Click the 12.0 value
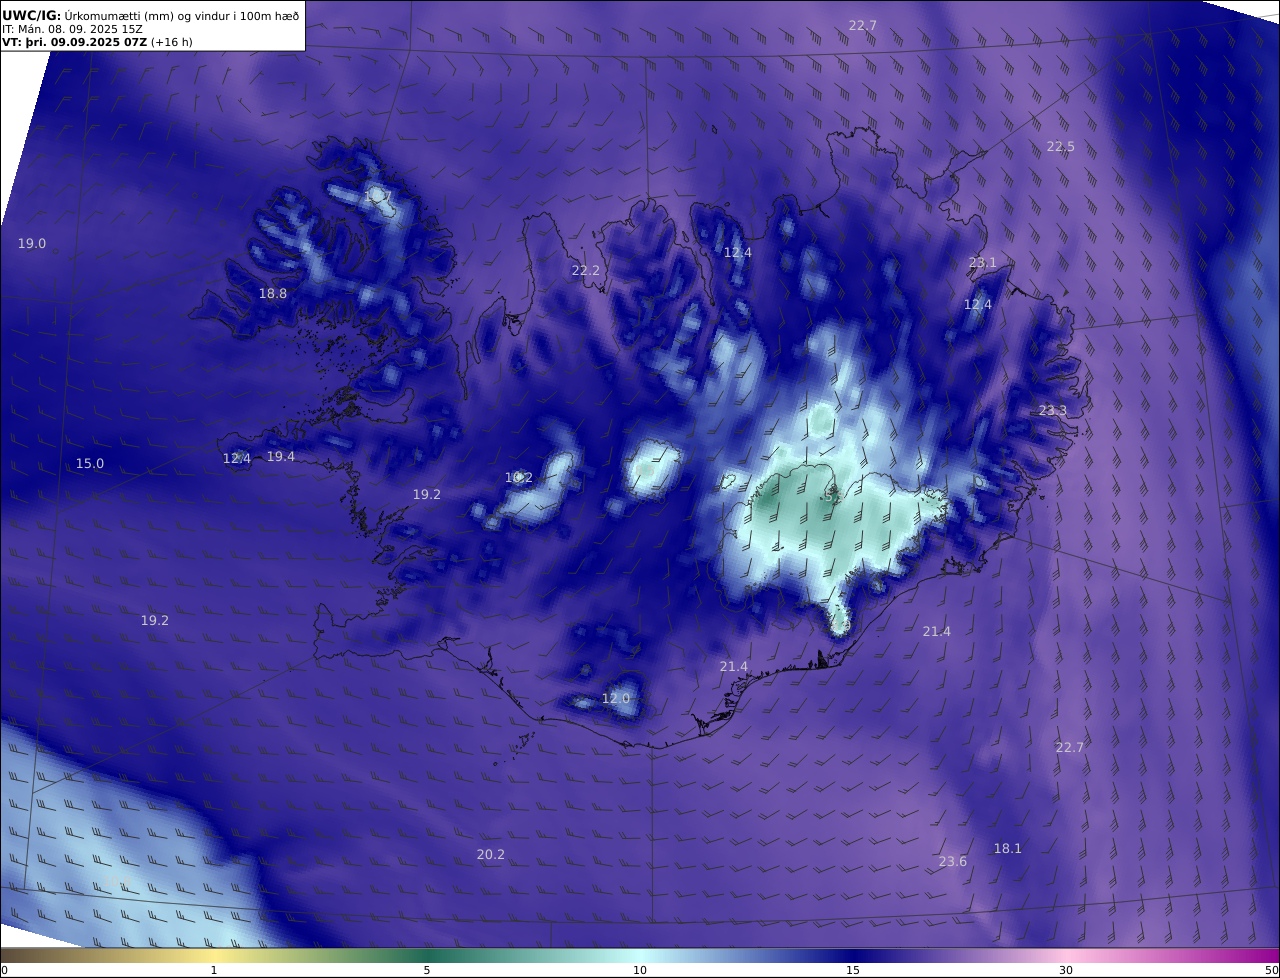The image size is (1280, 978). tap(616, 699)
